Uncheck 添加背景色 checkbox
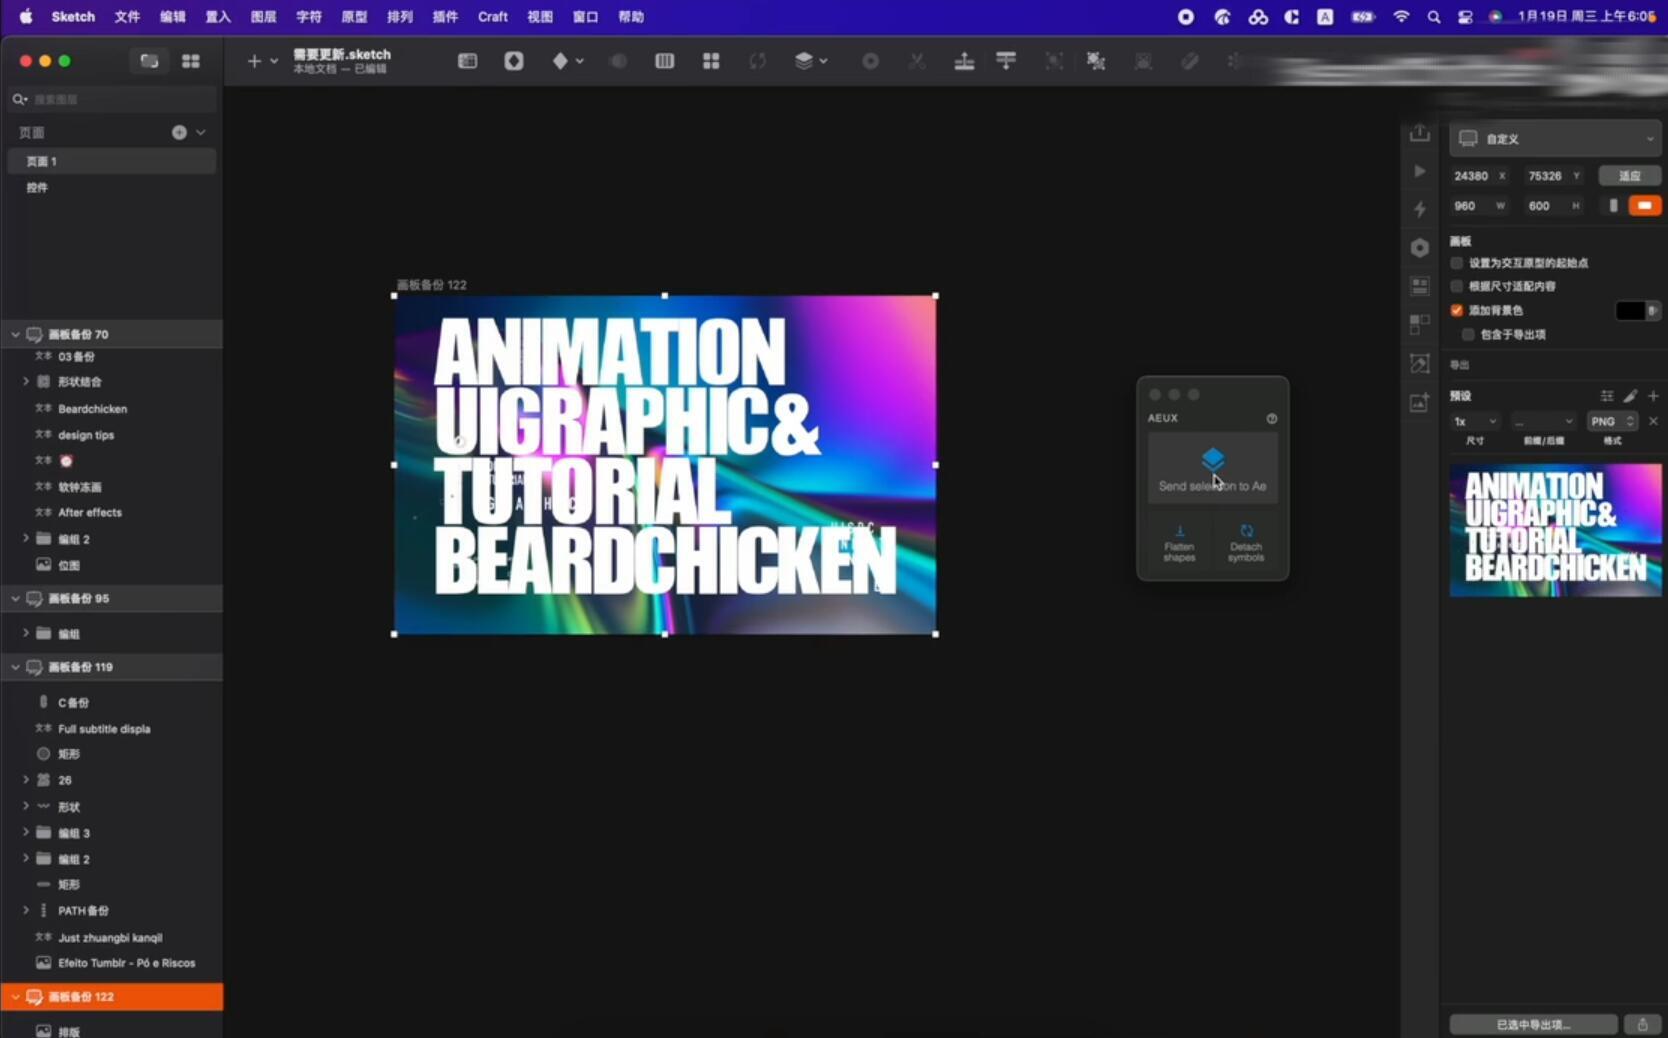1668x1038 pixels. point(1457,310)
